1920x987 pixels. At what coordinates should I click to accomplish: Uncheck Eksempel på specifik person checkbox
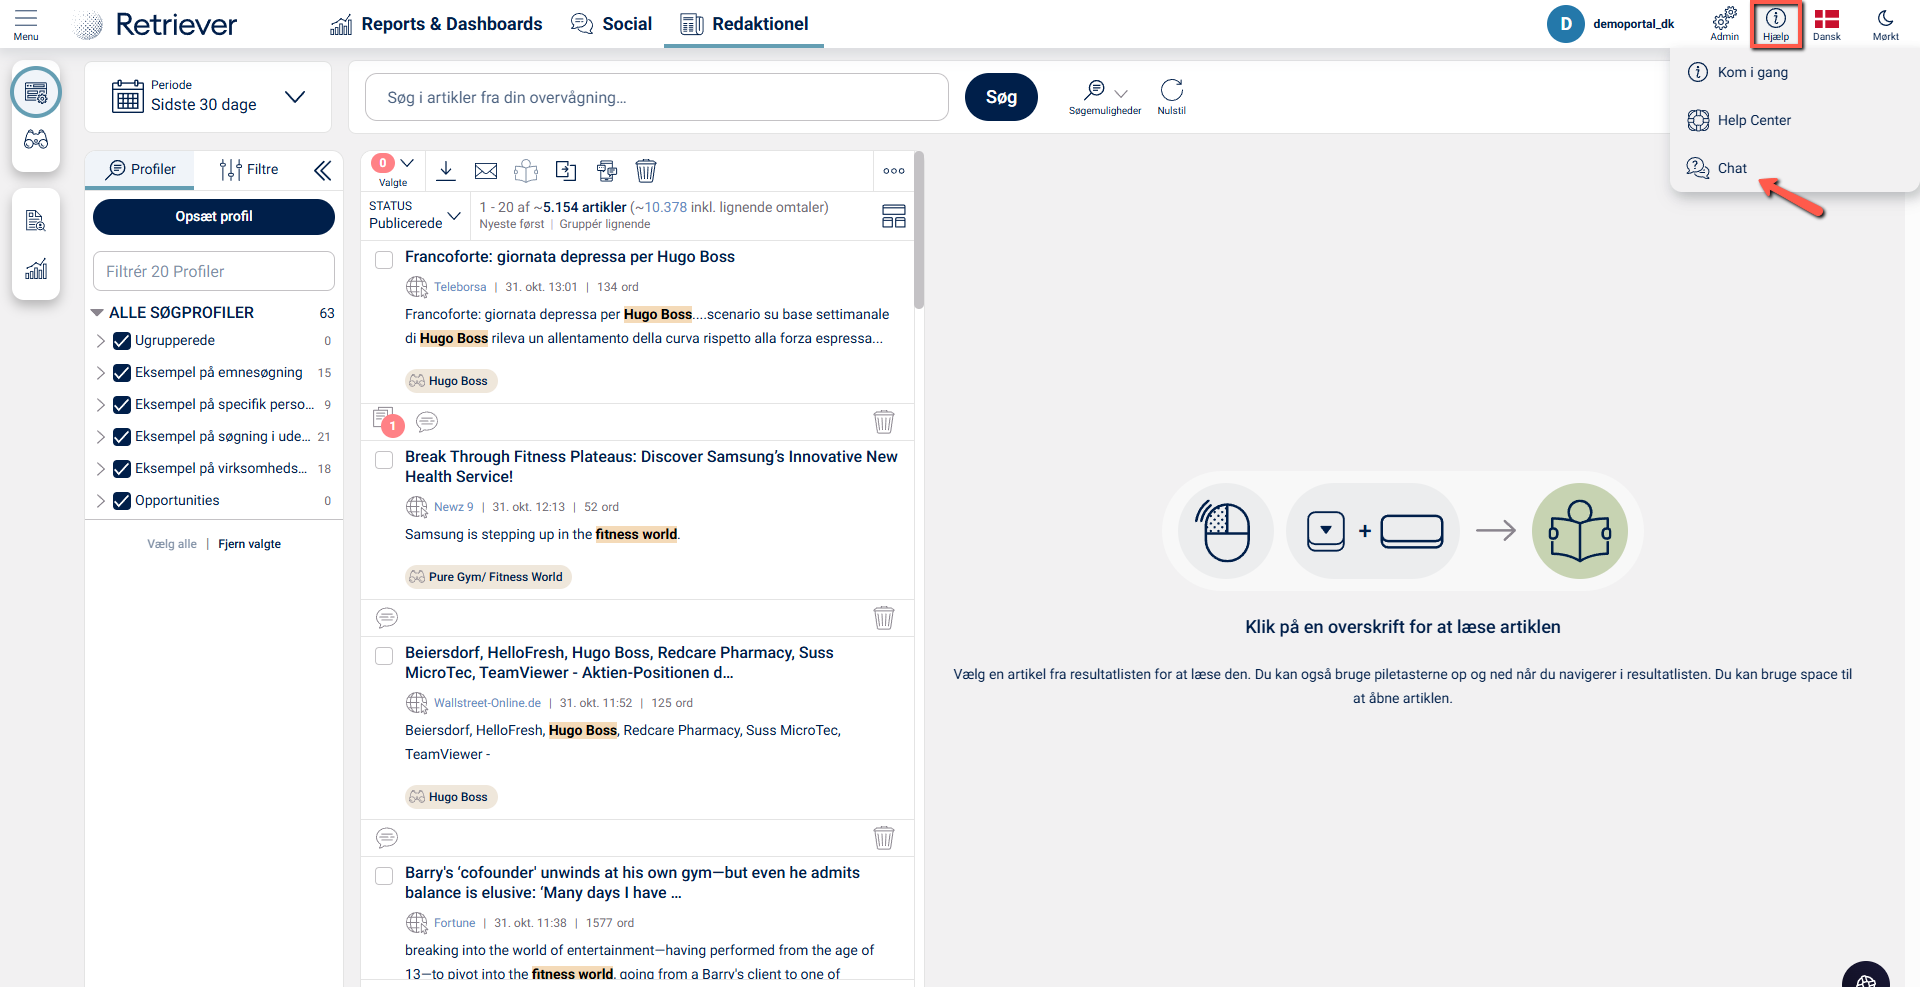coord(122,405)
